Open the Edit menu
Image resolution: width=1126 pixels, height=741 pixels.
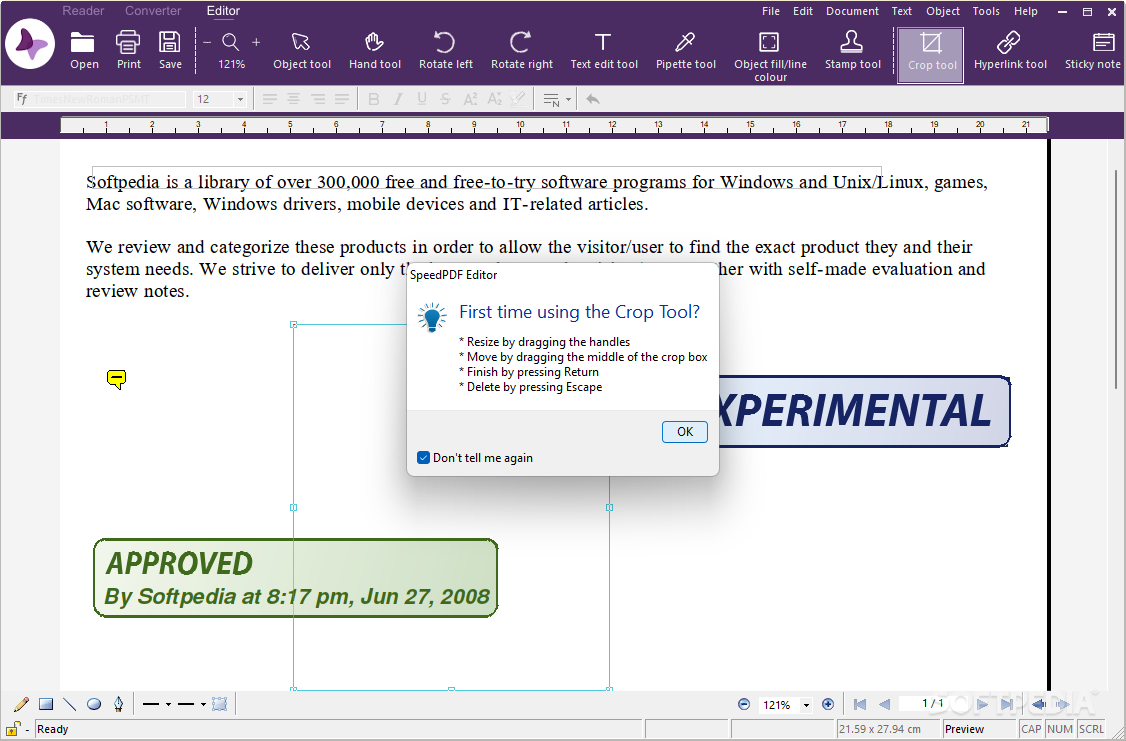tap(803, 11)
